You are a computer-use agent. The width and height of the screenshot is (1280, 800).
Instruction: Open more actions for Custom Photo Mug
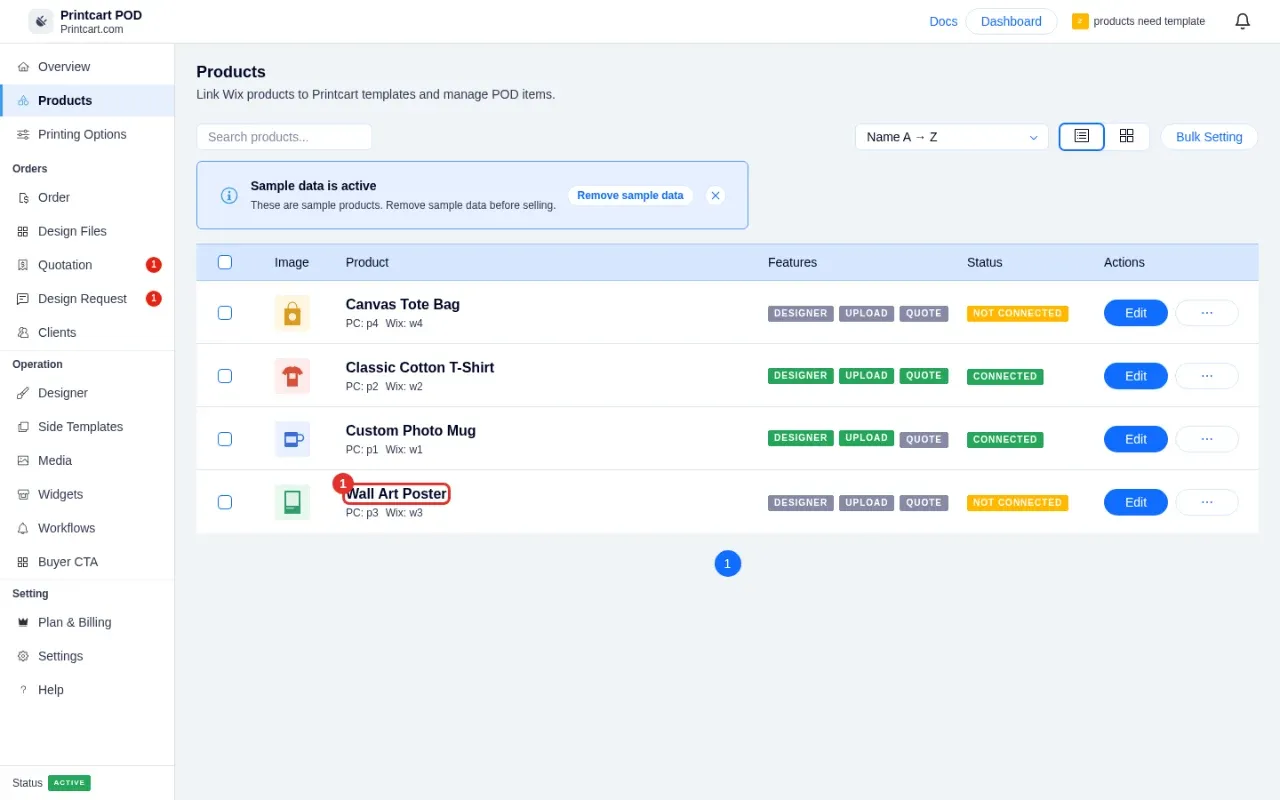pyautogui.click(x=1207, y=439)
